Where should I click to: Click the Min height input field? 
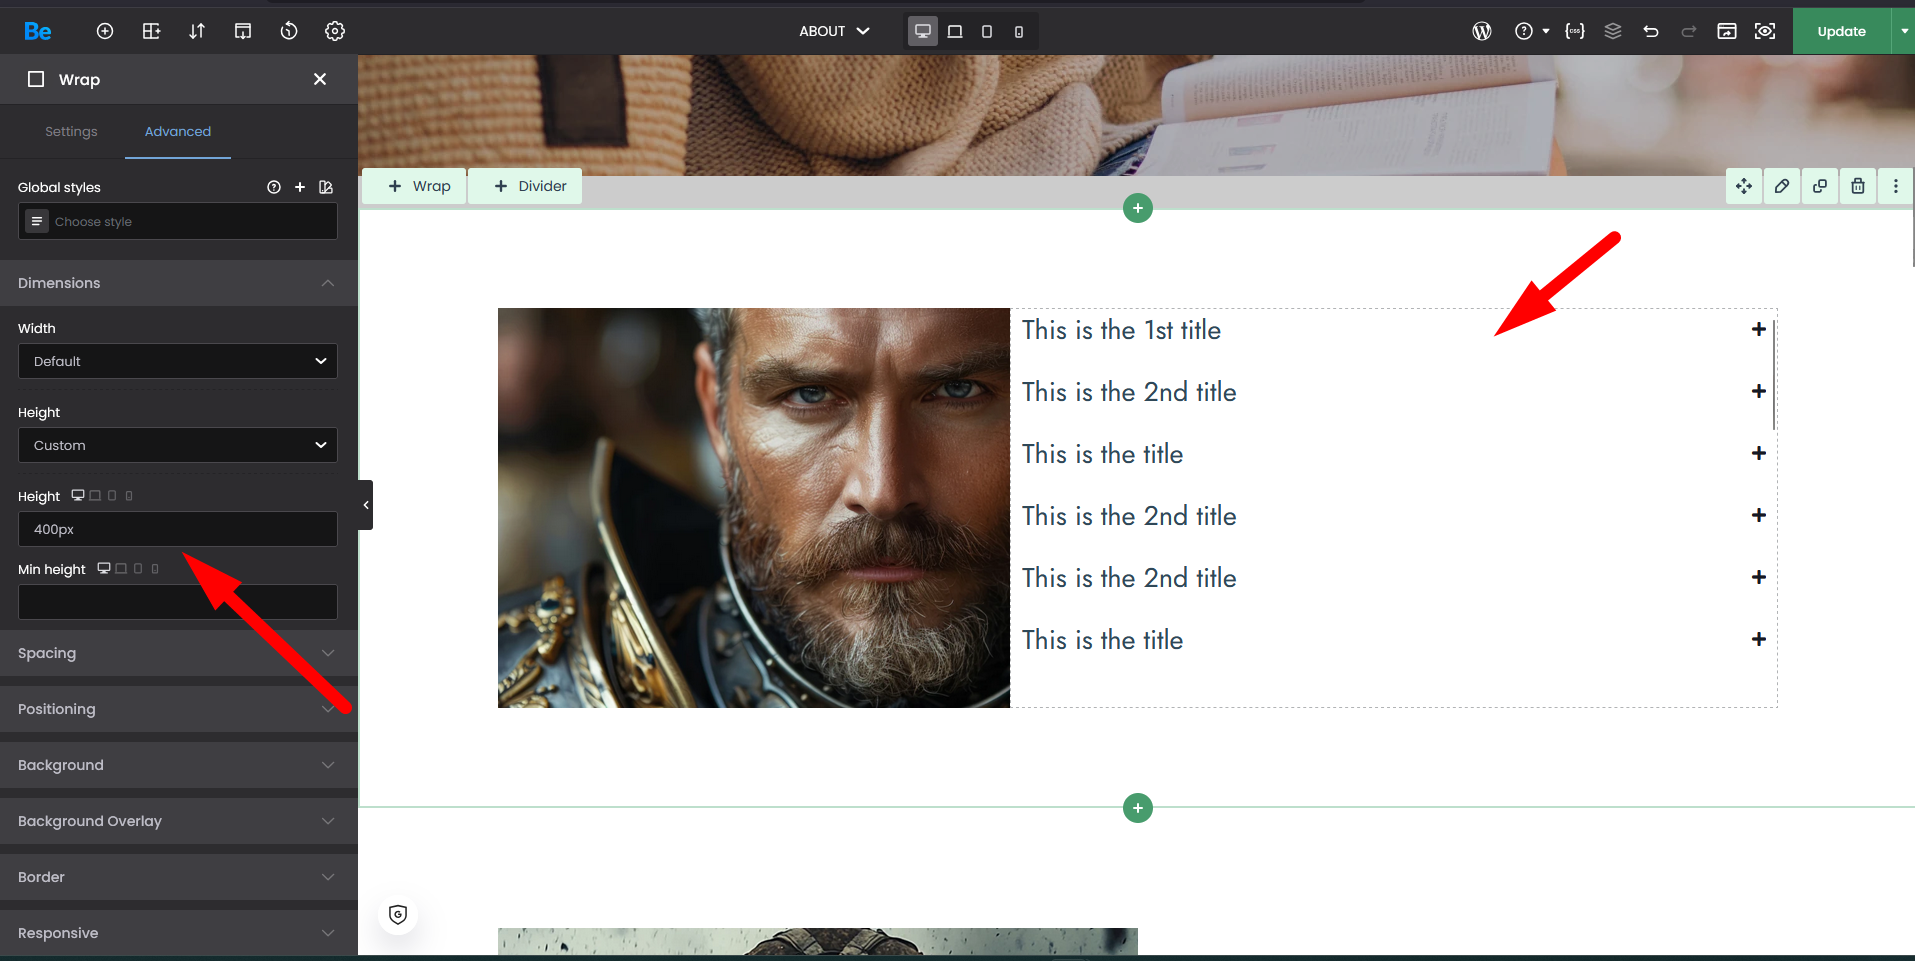(178, 602)
